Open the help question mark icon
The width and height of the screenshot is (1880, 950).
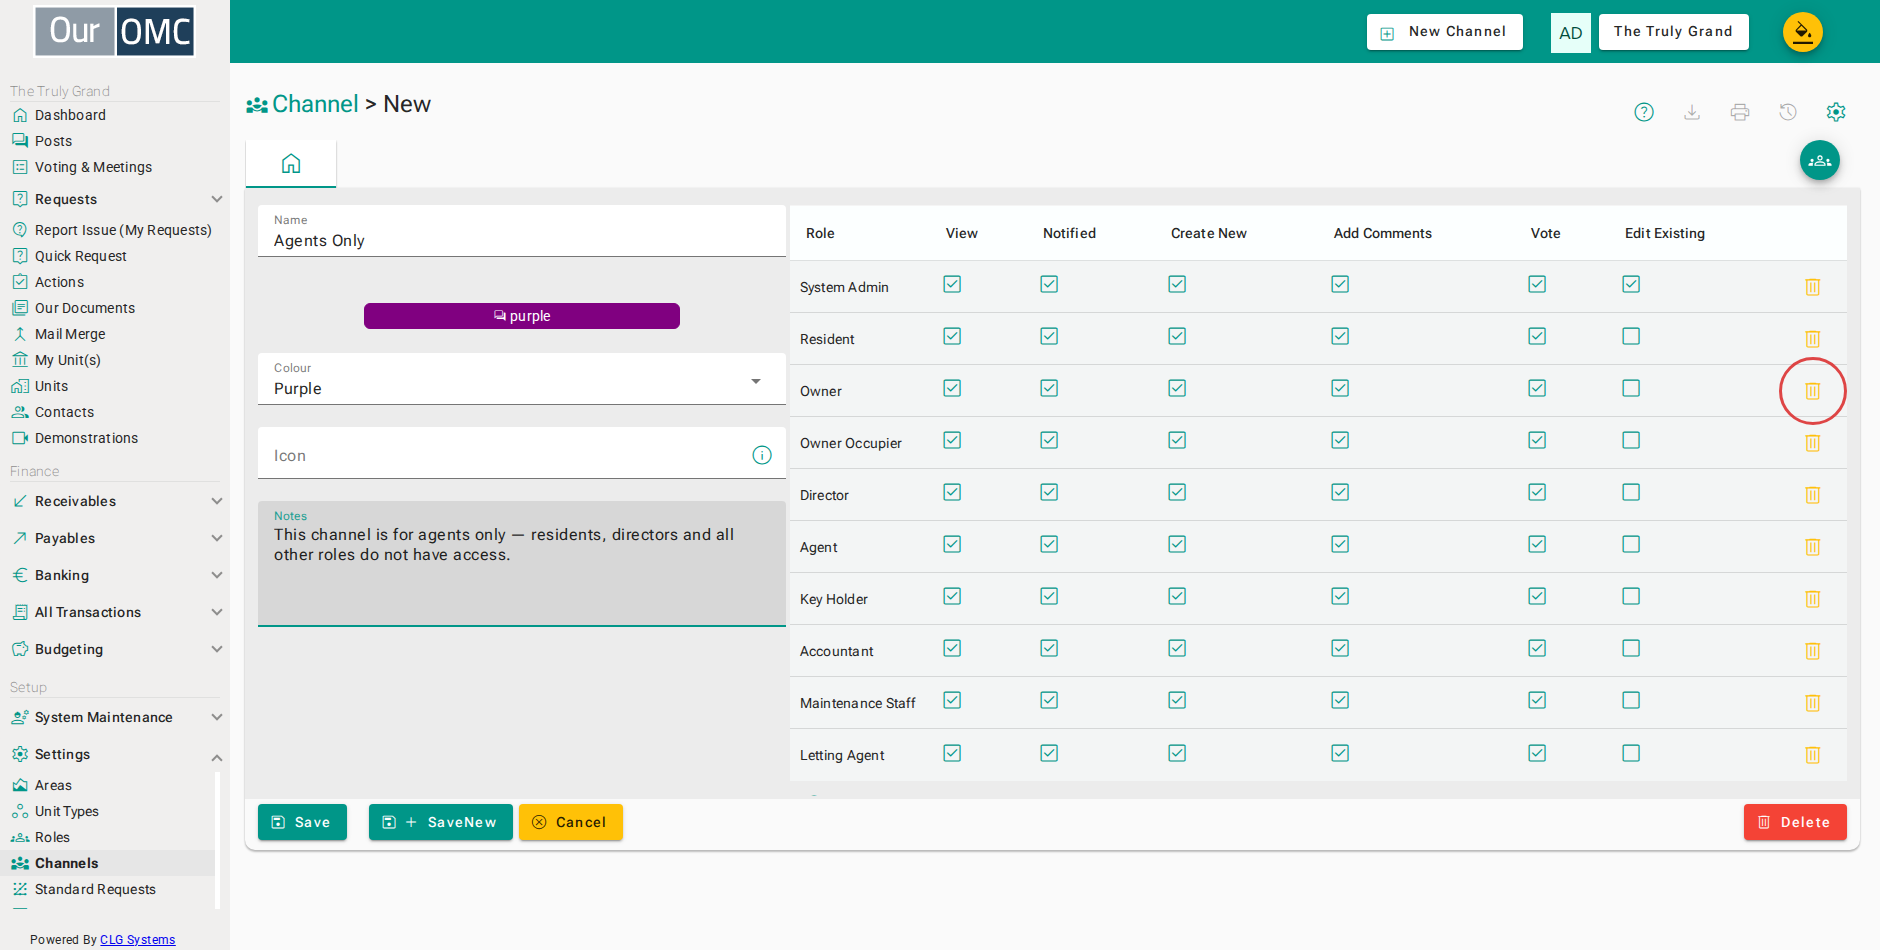click(1644, 112)
